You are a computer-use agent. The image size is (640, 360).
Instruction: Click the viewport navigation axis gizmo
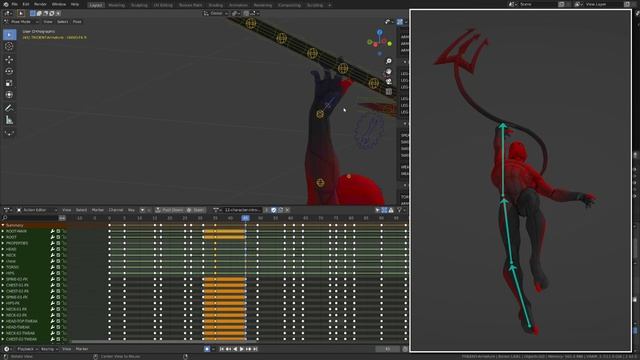coord(380,41)
